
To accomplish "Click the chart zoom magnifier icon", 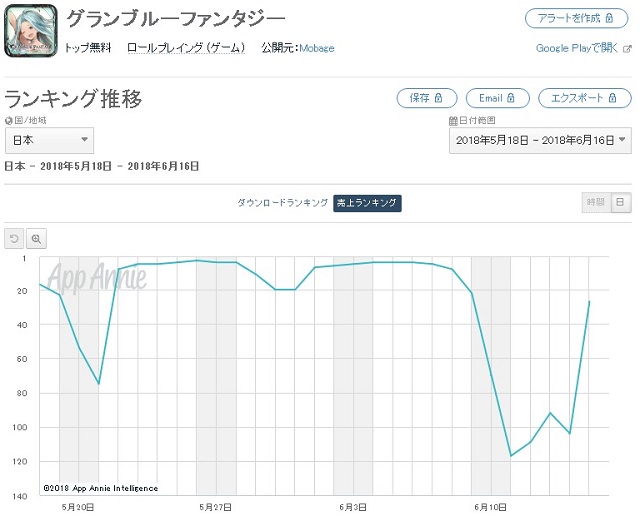I will coord(36,238).
